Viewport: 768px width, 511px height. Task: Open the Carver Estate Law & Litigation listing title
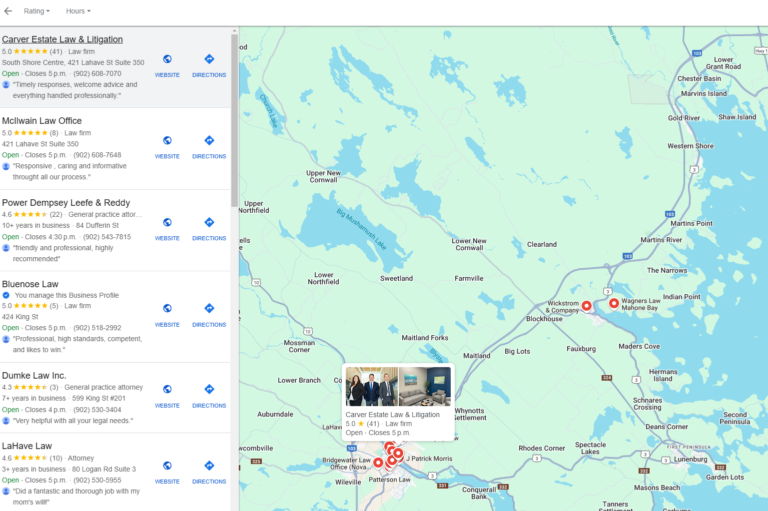click(x=62, y=39)
